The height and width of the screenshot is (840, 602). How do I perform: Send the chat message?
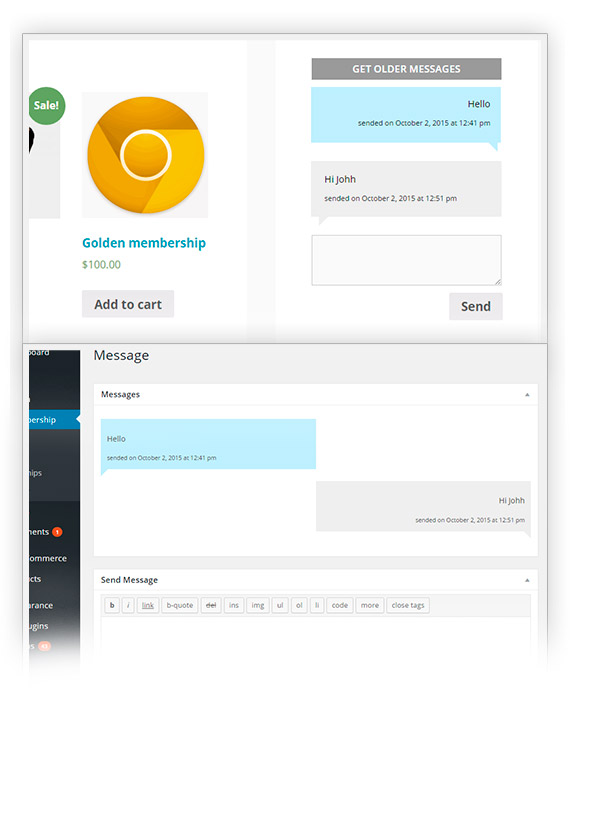pyautogui.click(x=476, y=306)
